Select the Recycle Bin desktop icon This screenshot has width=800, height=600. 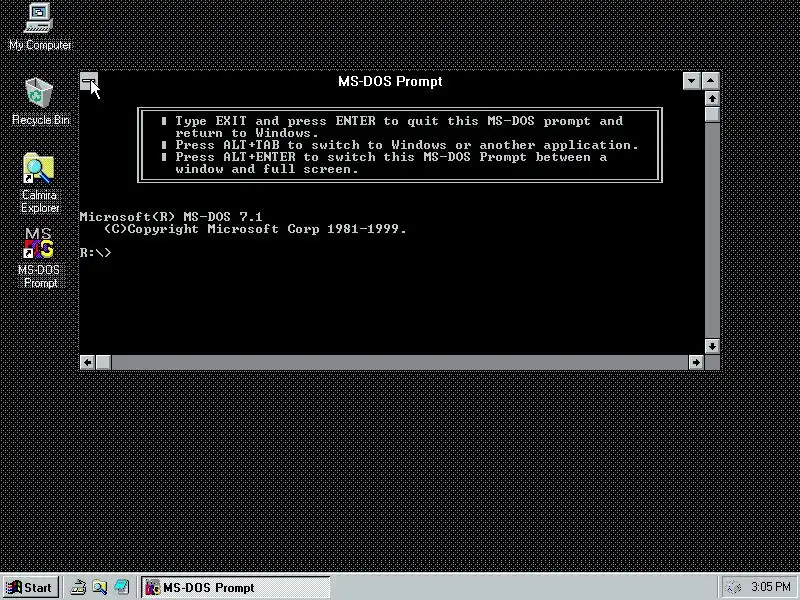40,102
